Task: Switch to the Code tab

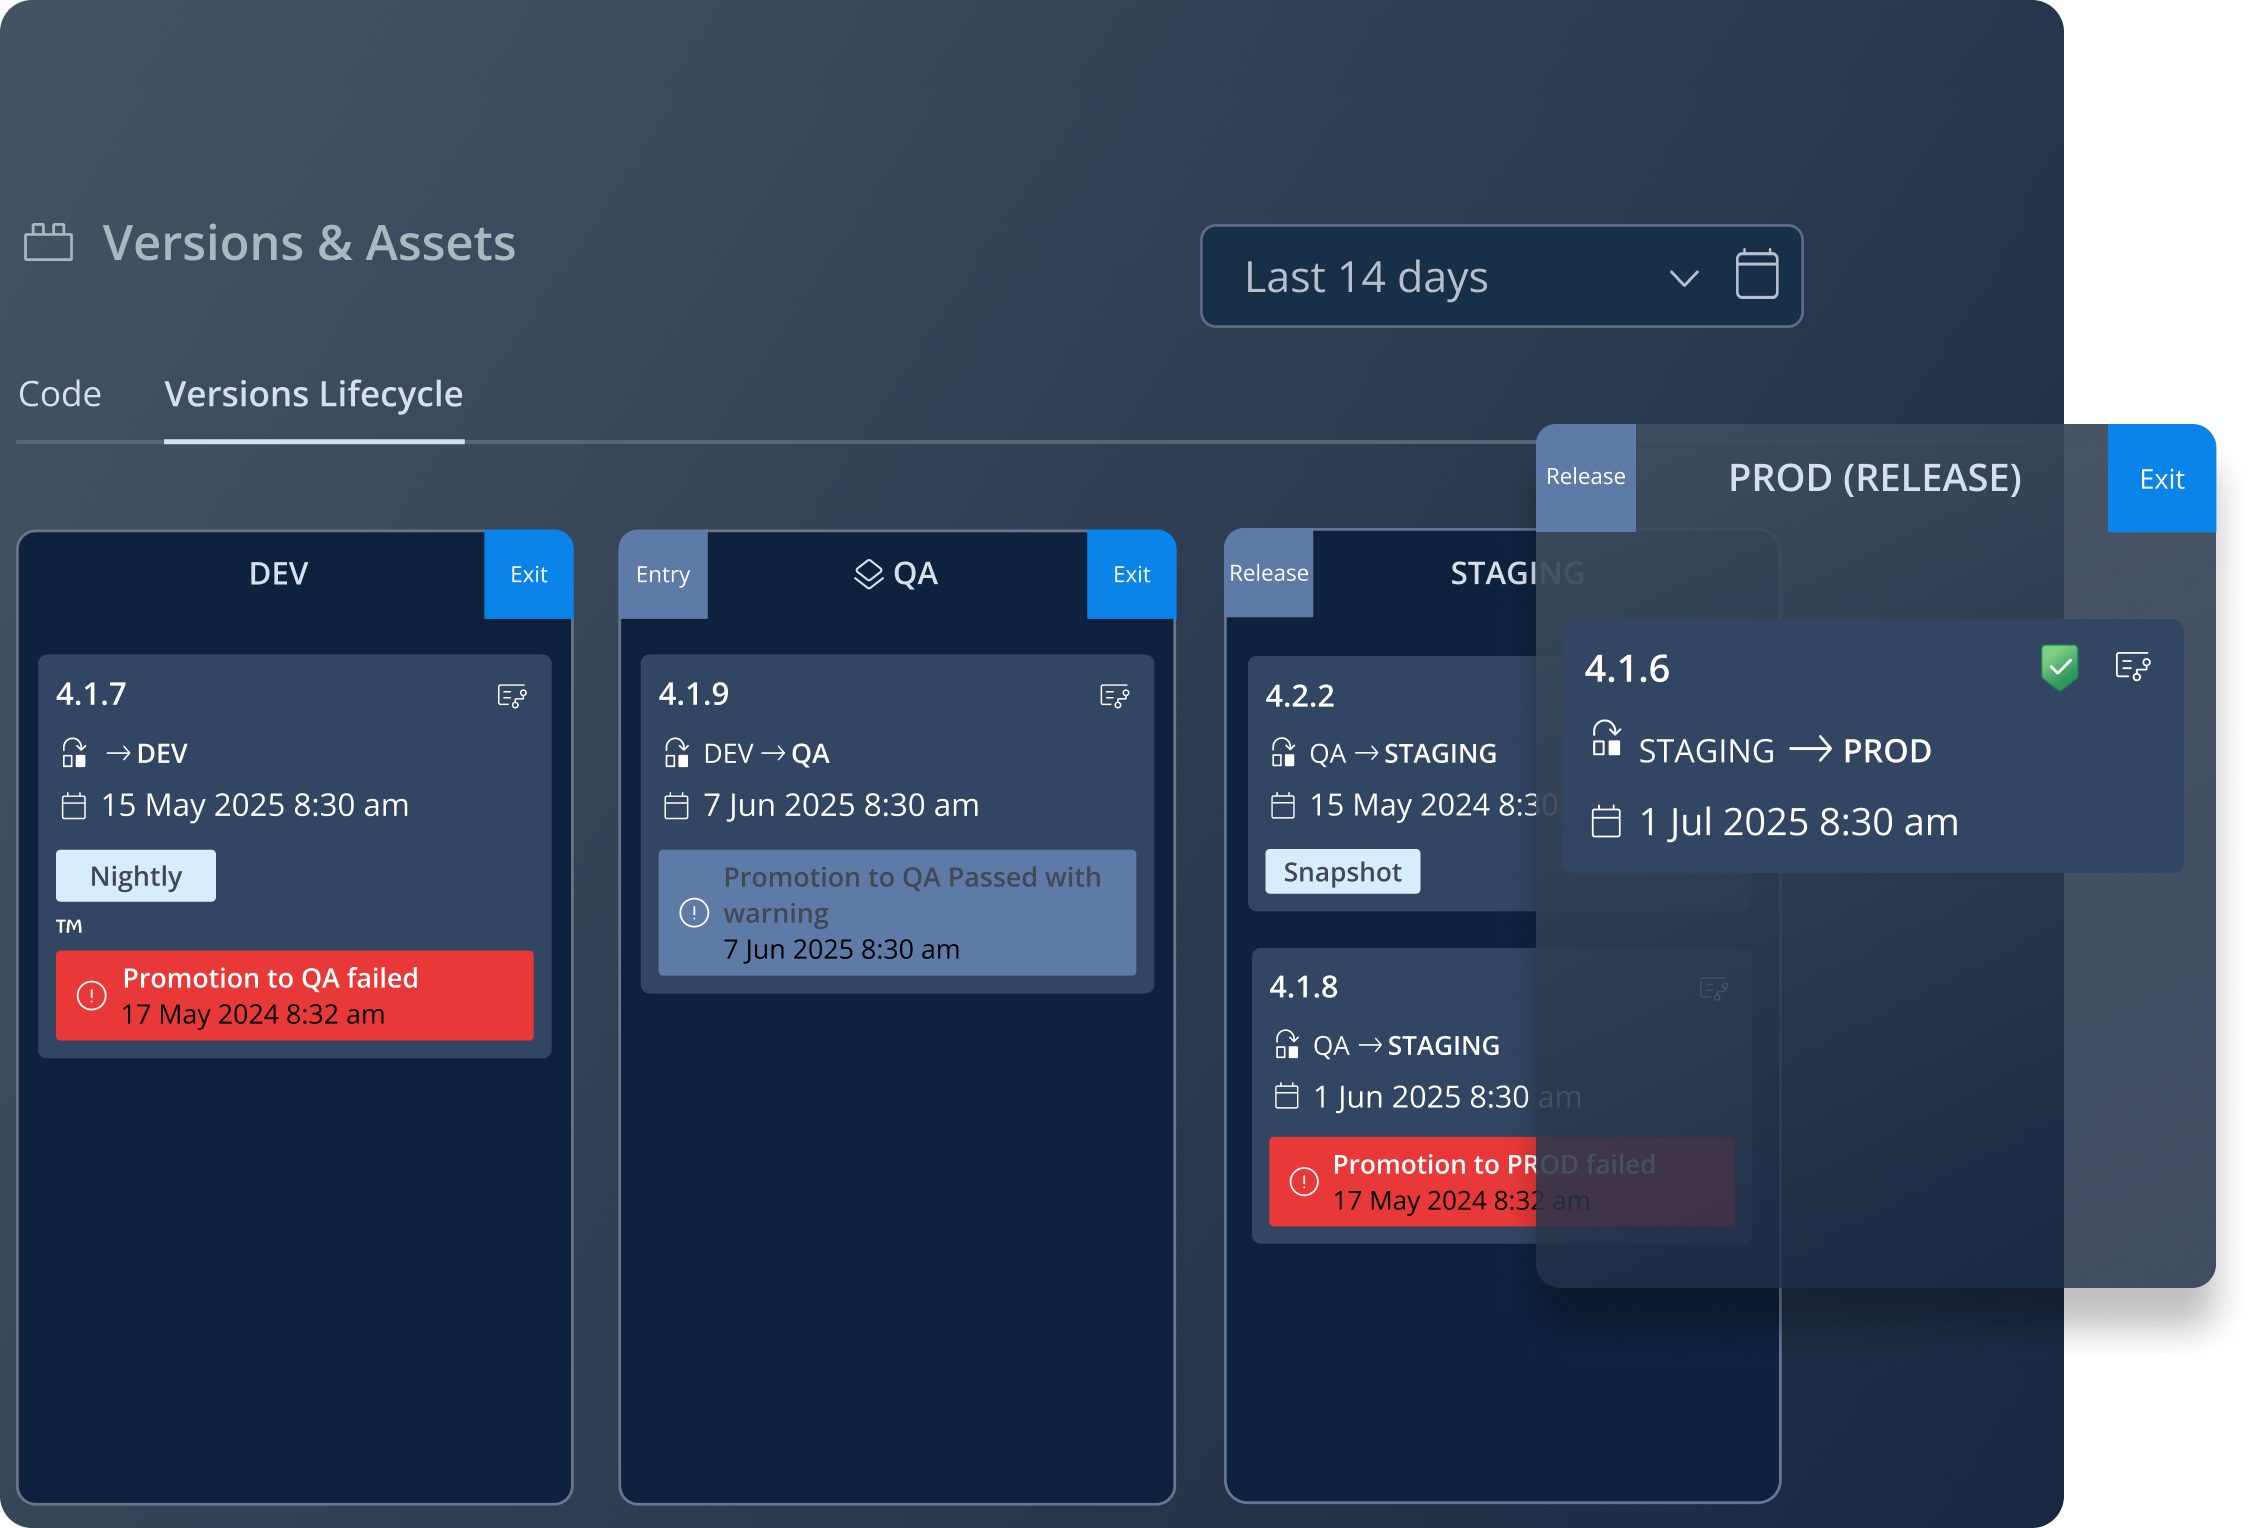Action: tap(59, 393)
